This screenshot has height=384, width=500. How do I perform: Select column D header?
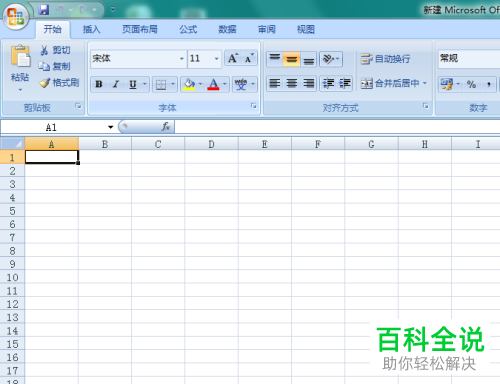[x=211, y=144]
